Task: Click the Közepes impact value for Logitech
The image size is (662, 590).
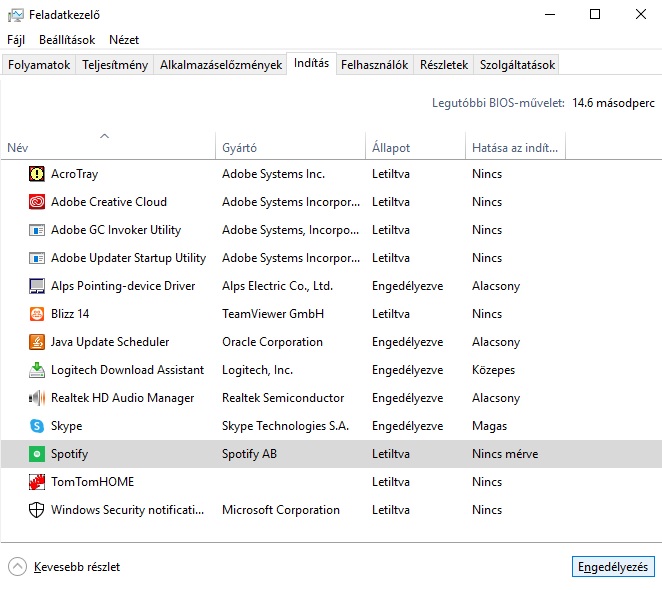Action: 494,370
